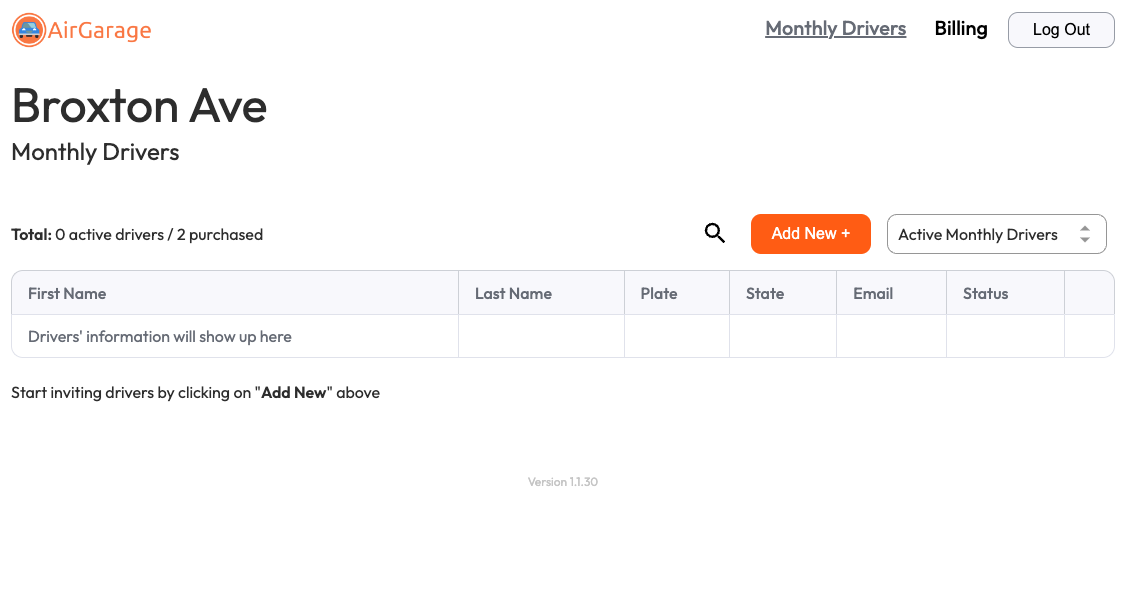Go to the Monthly Drivers nav link
This screenshot has width=1125, height=589.
point(835,29)
